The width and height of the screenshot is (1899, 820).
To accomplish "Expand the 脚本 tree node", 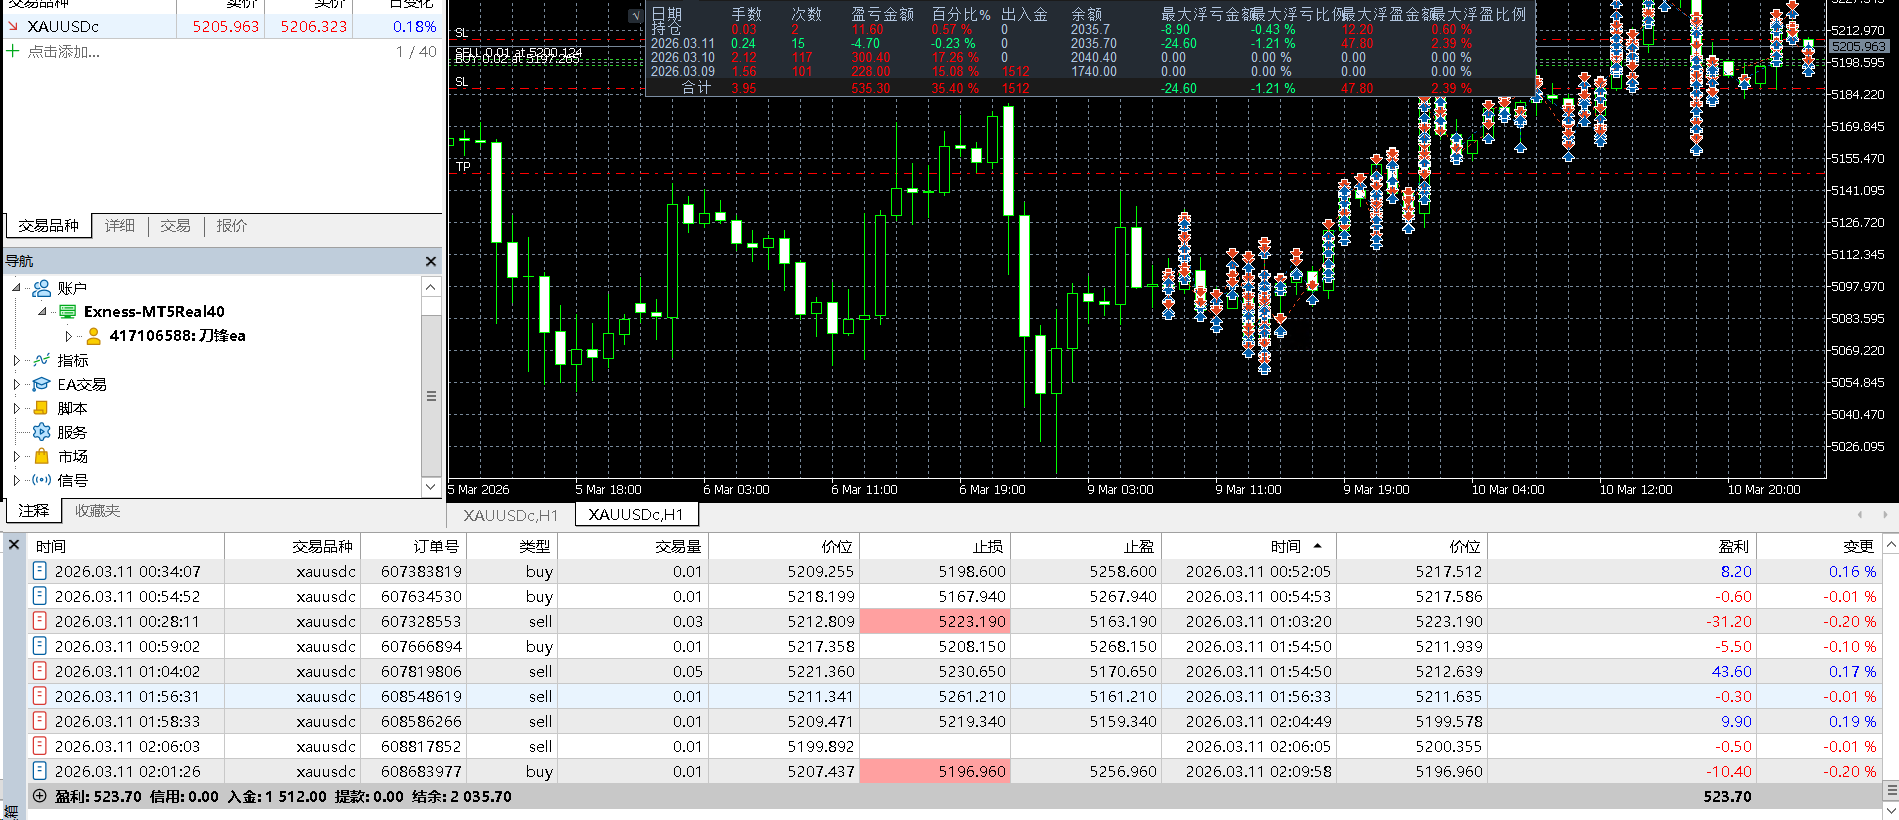I will 17,408.
